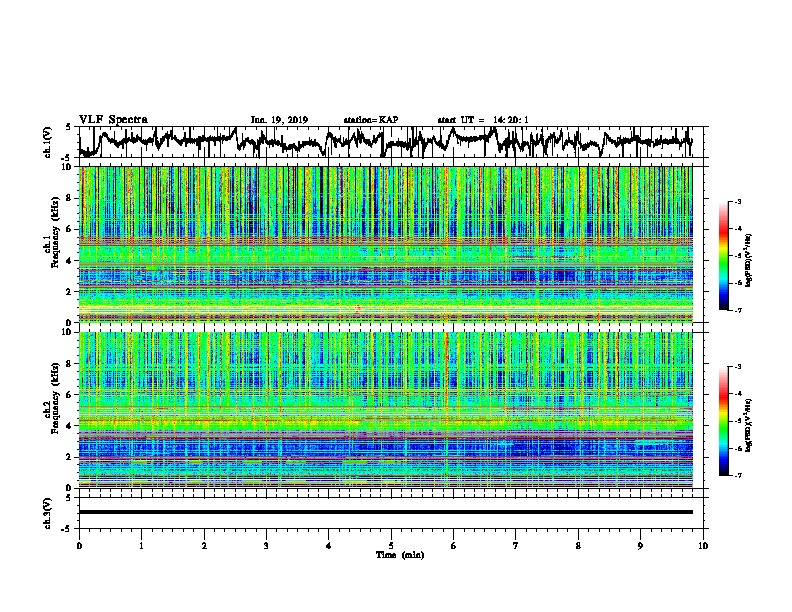Click the ch.1 voltage waveform trace
792x612 pixels.
pyautogui.click(x=385, y=142)
